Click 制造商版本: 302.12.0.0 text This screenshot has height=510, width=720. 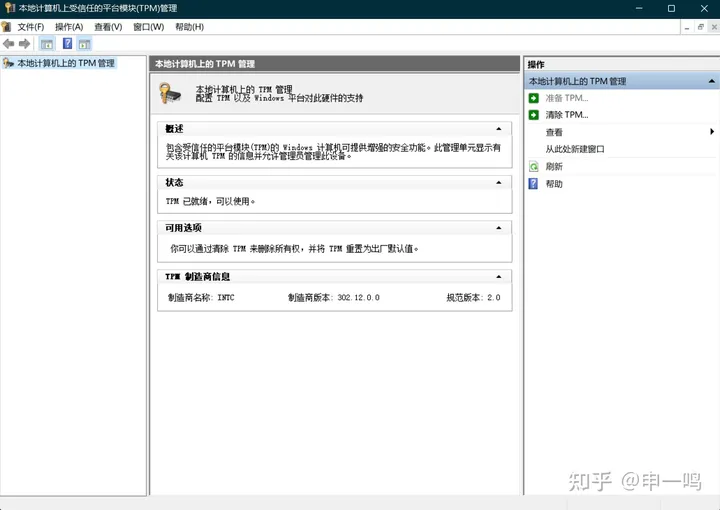(334, 297)
